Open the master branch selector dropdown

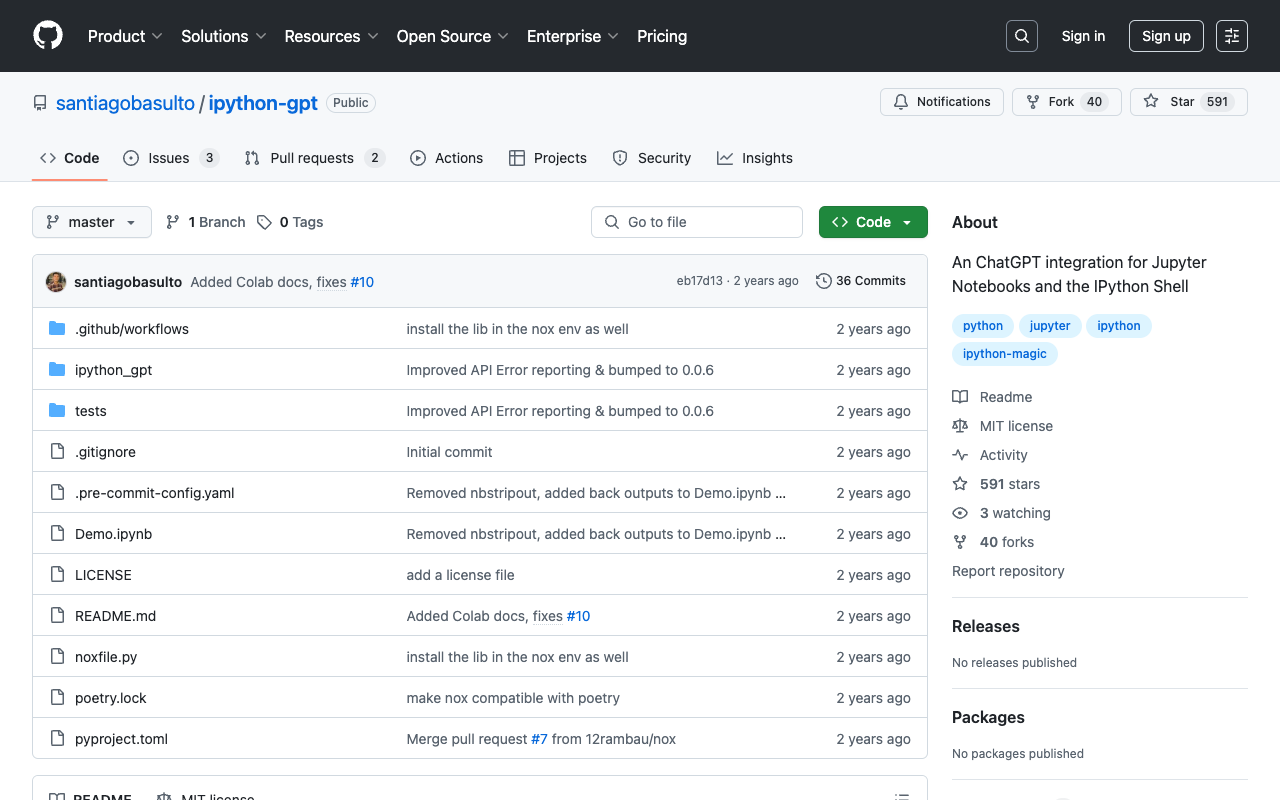tap(92, 222)
